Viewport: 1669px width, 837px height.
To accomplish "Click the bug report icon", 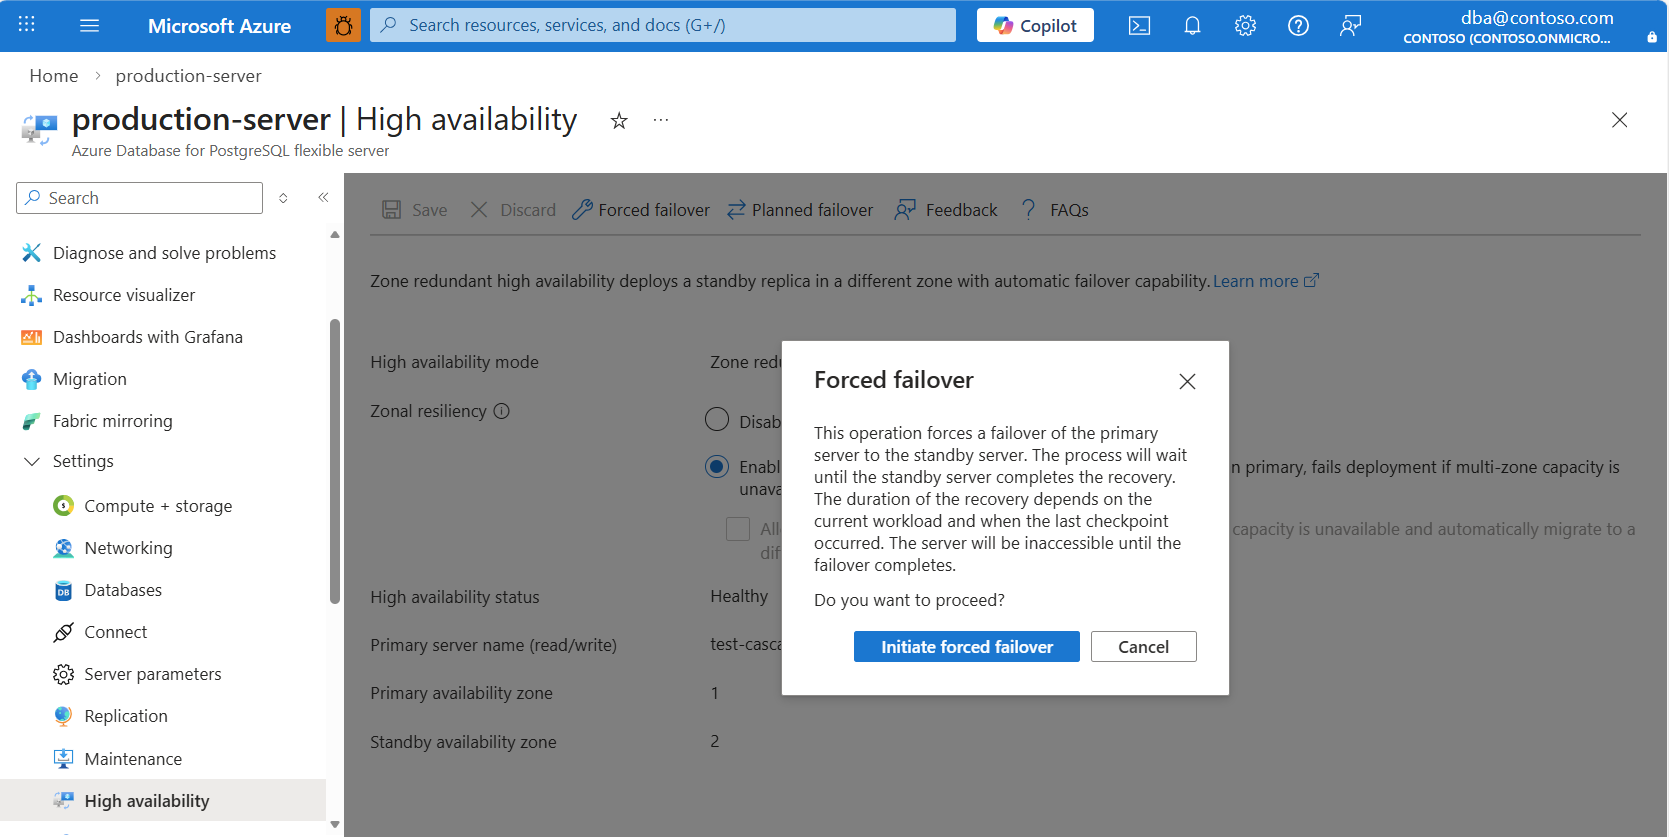I will [343, 26].
